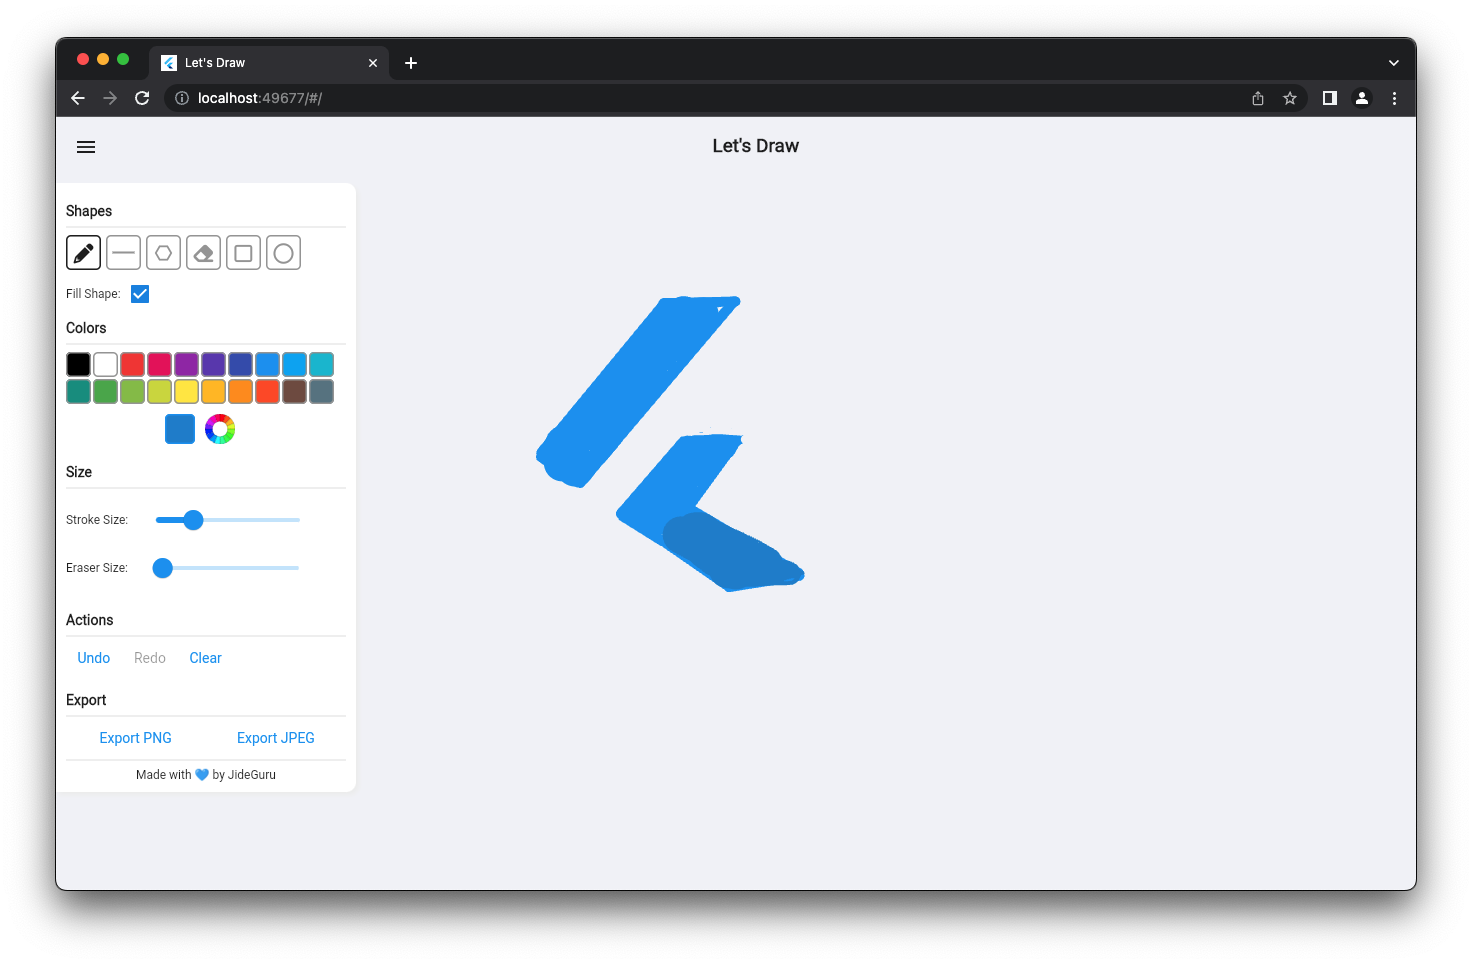Click the currently selected color preview
The image size is (1472, 964).
pyautogui.click(x=180, y=429)
